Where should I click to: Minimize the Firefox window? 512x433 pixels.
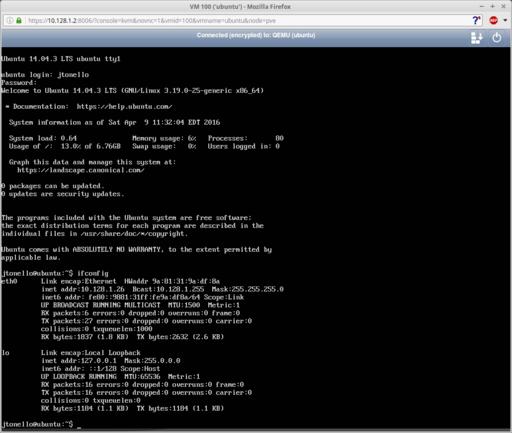pyautogui.click(x=482, y=6)
